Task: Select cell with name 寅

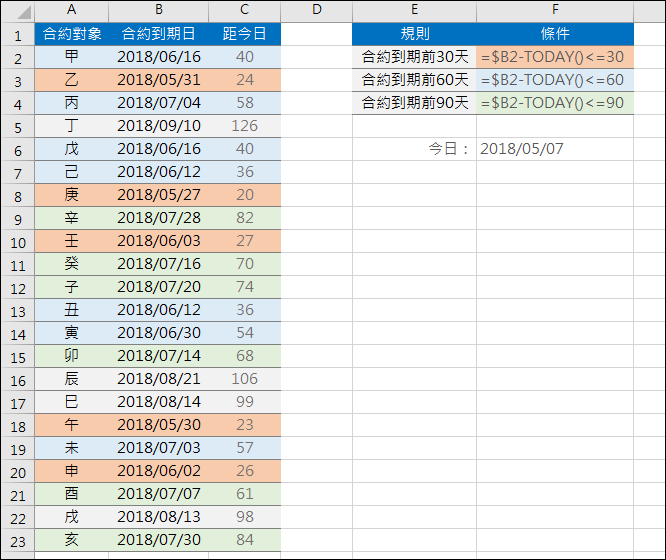Action: (71, 333)
